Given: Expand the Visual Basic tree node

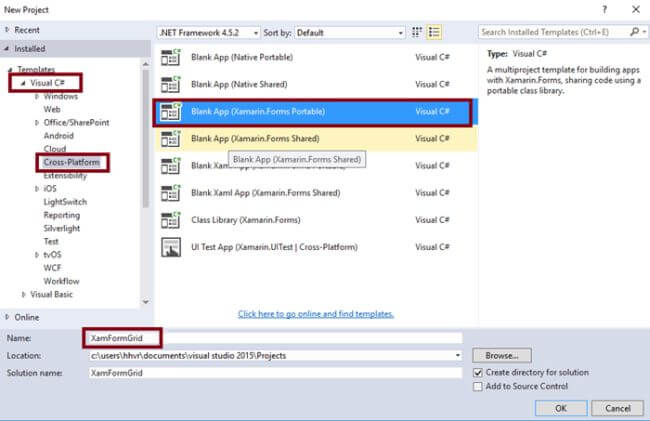Looking at the screenshot, I should (x=24, y=294).
